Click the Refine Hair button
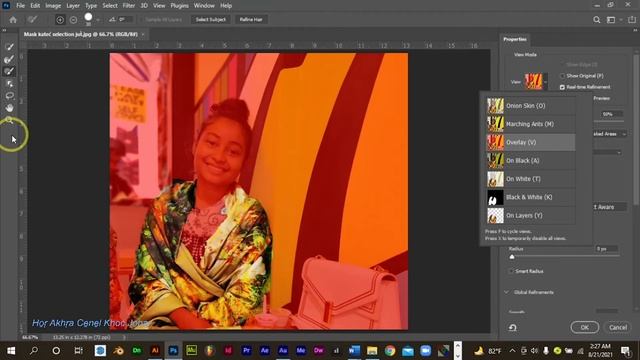Viewport: 640px width, 360px height. click(x=251, y=20)
